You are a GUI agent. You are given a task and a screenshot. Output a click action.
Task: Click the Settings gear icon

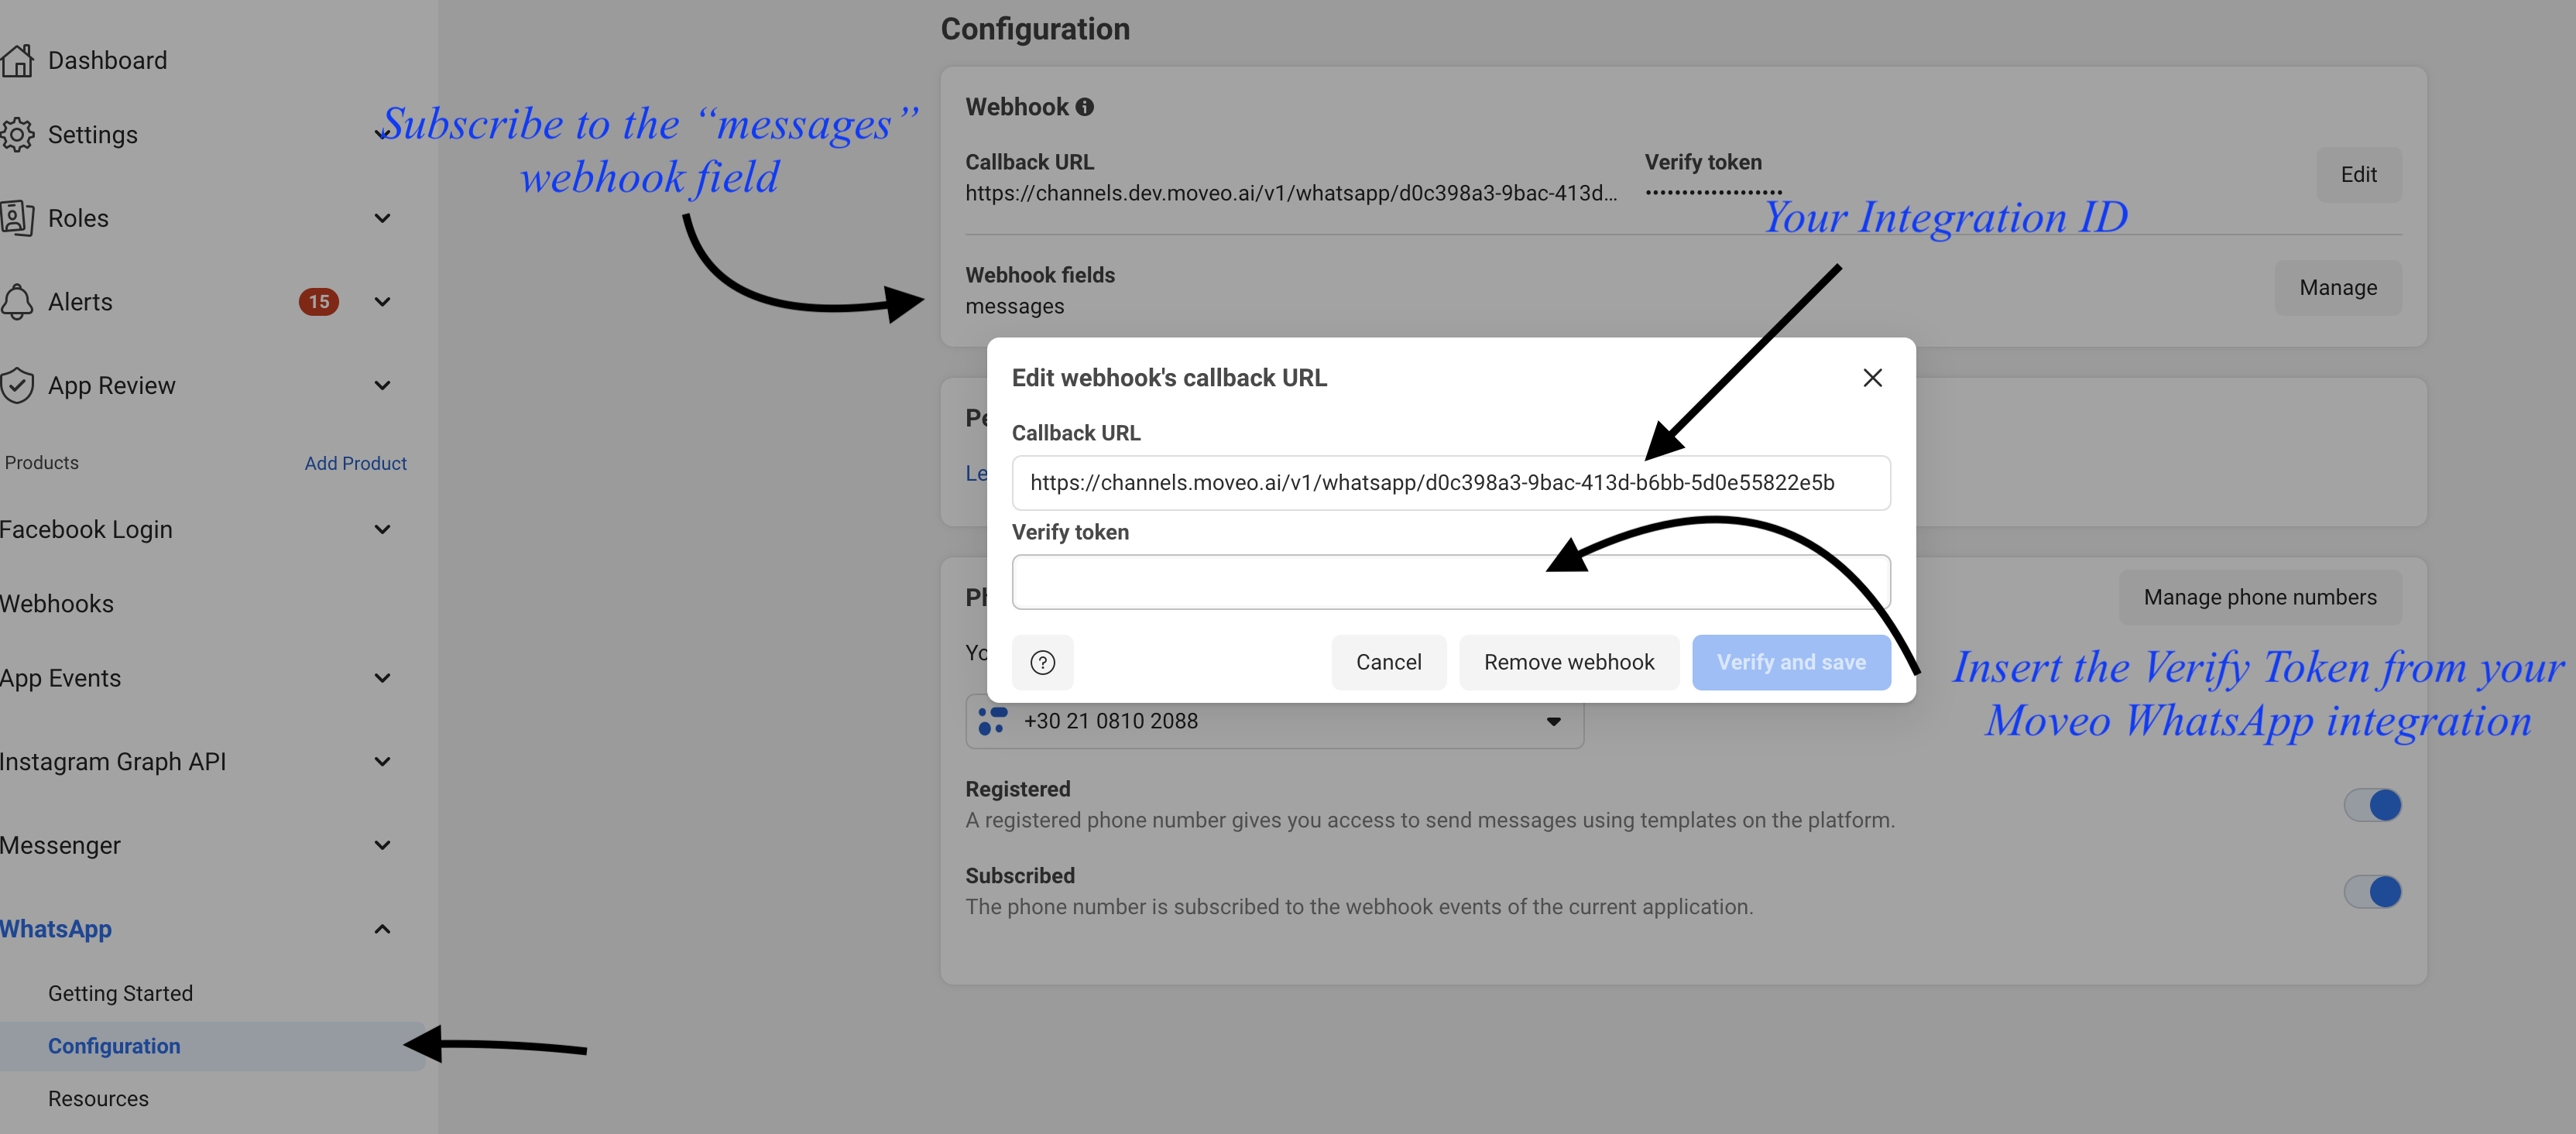[x=17, y=134]
